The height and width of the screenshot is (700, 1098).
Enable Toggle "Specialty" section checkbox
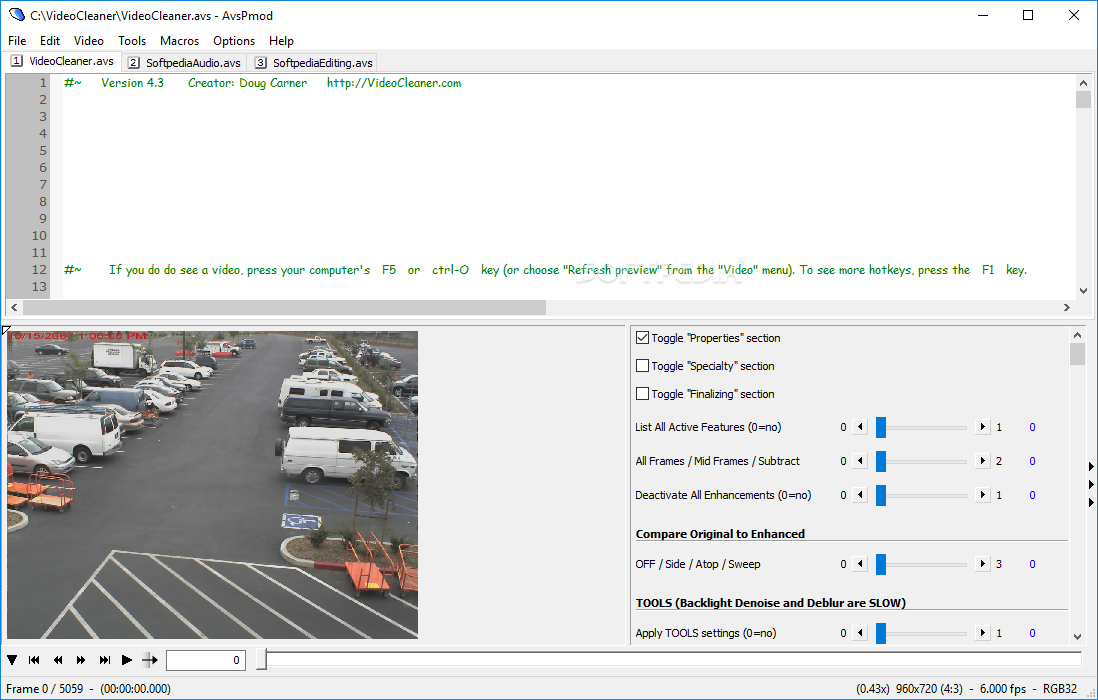[642, 365]
